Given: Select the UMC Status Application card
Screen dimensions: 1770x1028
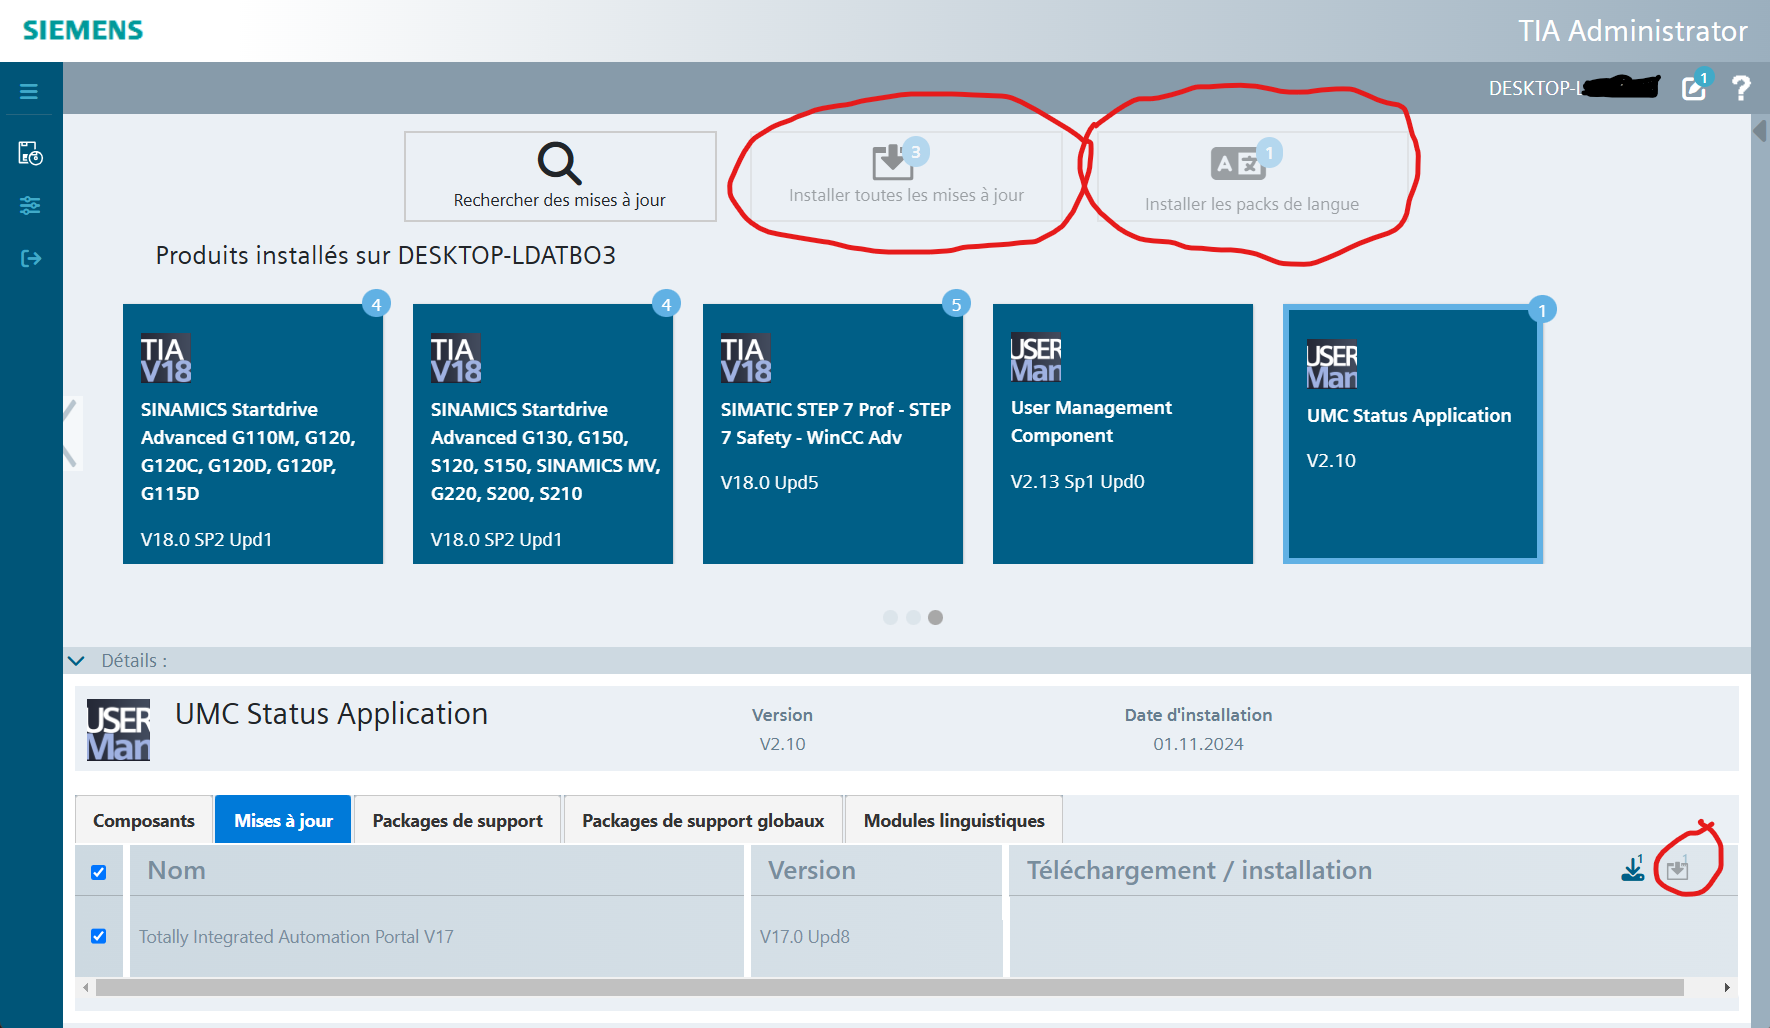Looking at the screenshot, I should 1413,434.
